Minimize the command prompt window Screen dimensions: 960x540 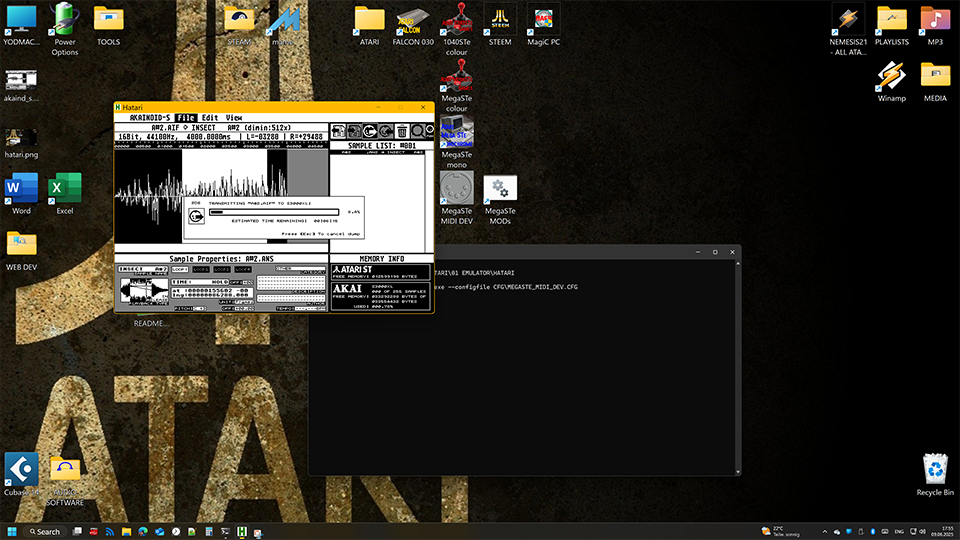click(x=698, y=252)
